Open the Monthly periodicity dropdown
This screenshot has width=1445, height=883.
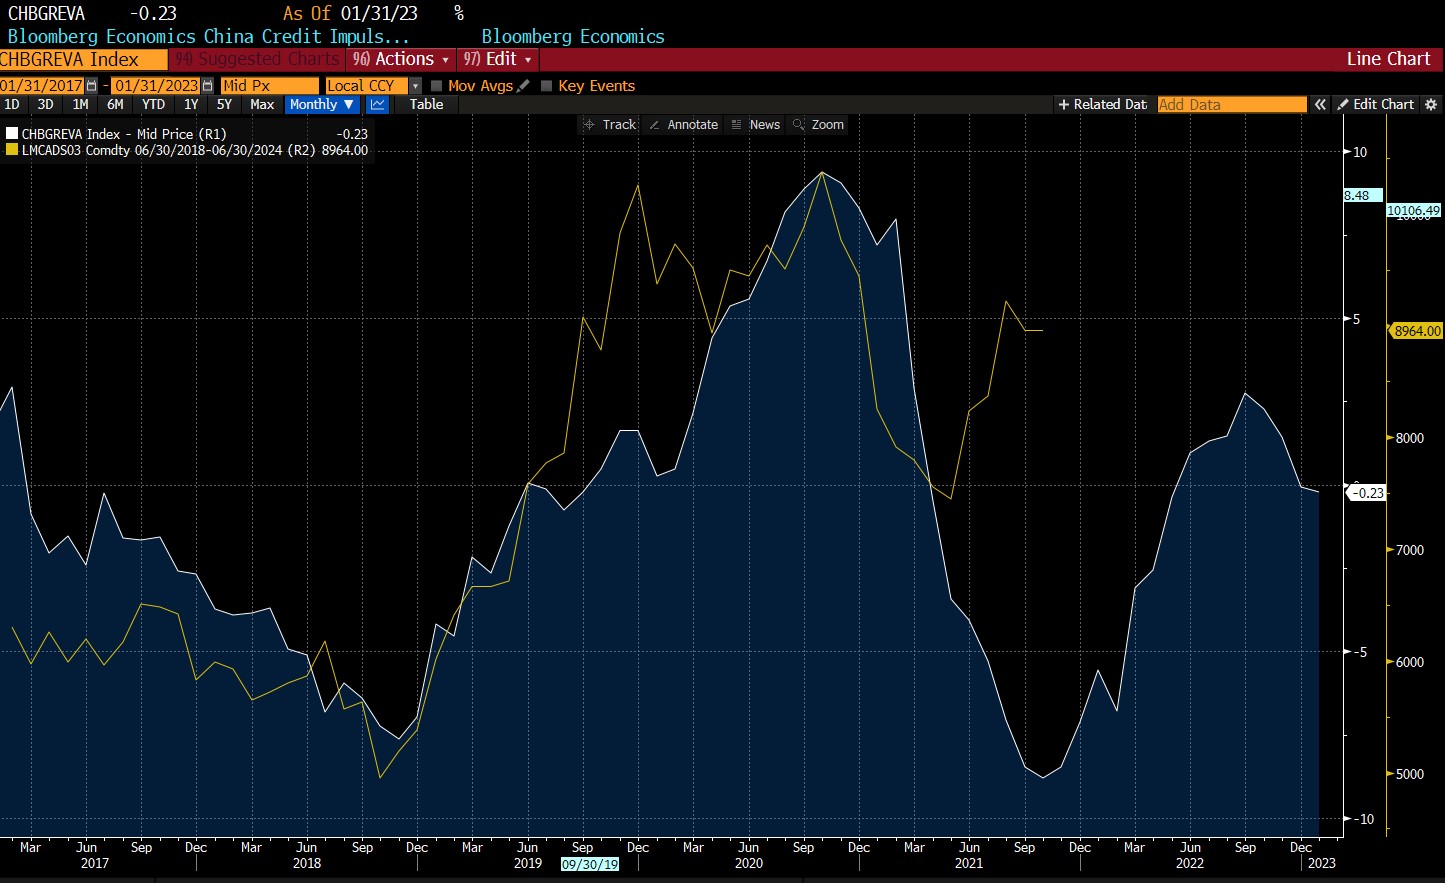[322, 104]
